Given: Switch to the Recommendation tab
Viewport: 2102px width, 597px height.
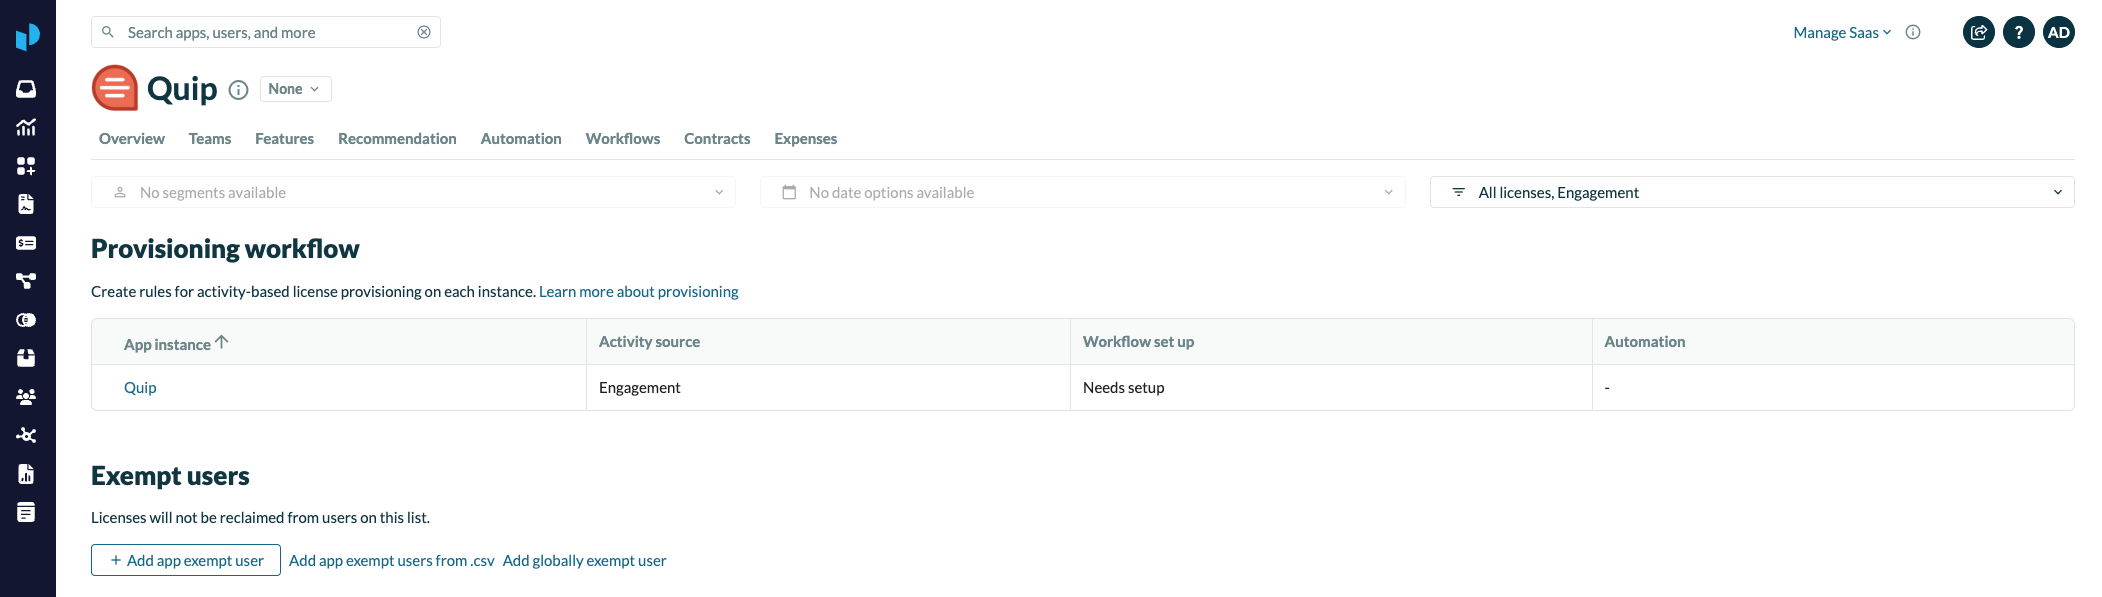Looking at the screenshot, I should [x=397, y=139].
